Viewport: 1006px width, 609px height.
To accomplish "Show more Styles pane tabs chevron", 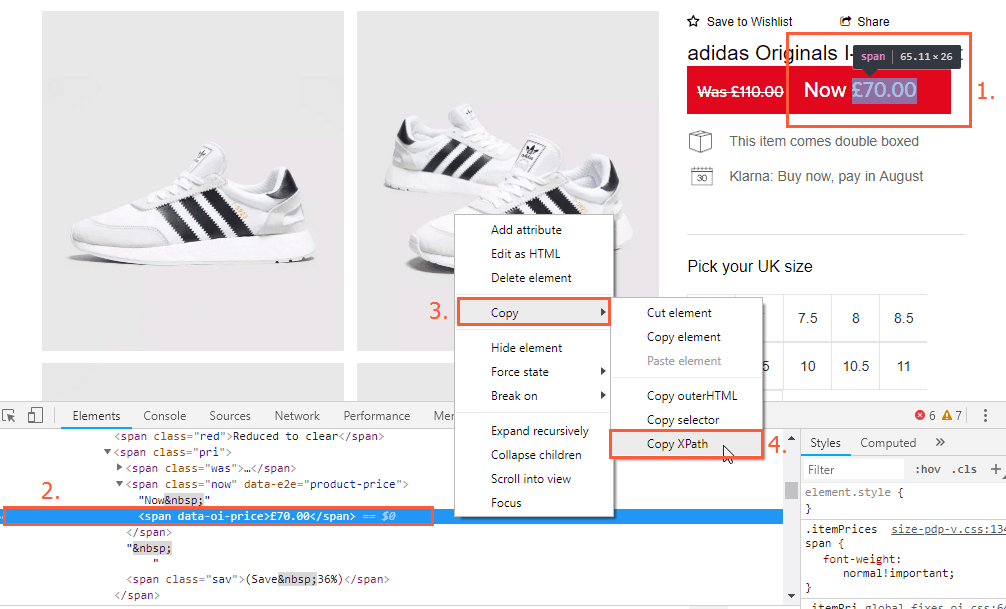I will pyautogui.click(x=940, y=443).
